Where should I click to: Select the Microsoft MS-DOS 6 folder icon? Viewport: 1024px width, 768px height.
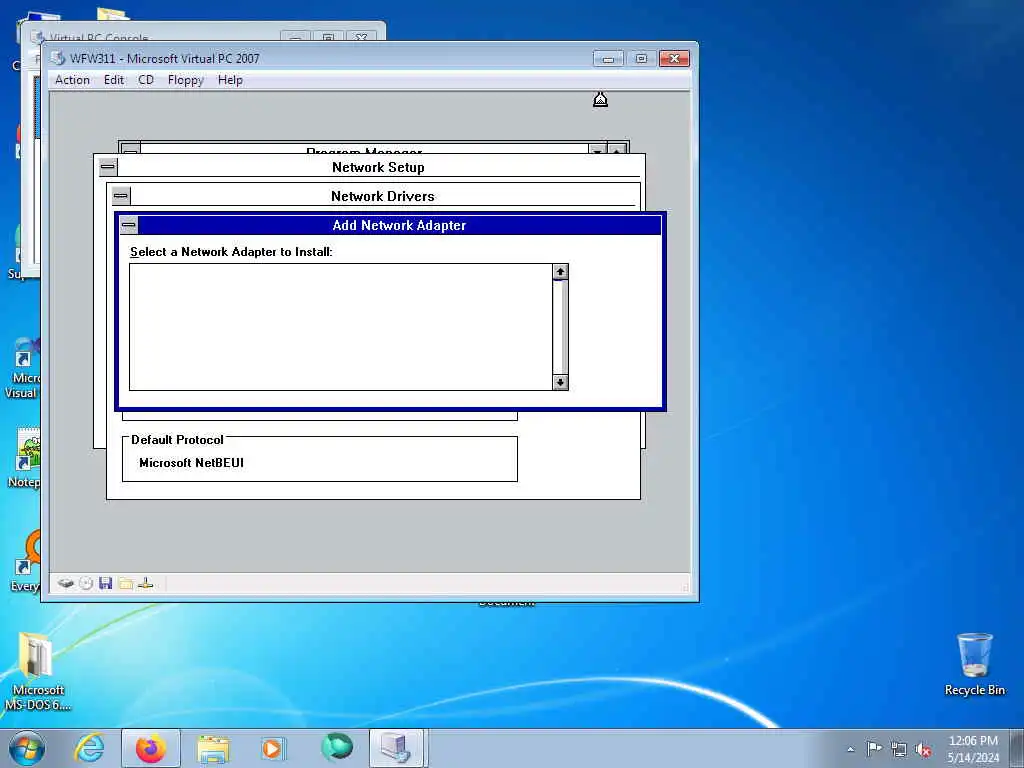(x=38, y=671)
